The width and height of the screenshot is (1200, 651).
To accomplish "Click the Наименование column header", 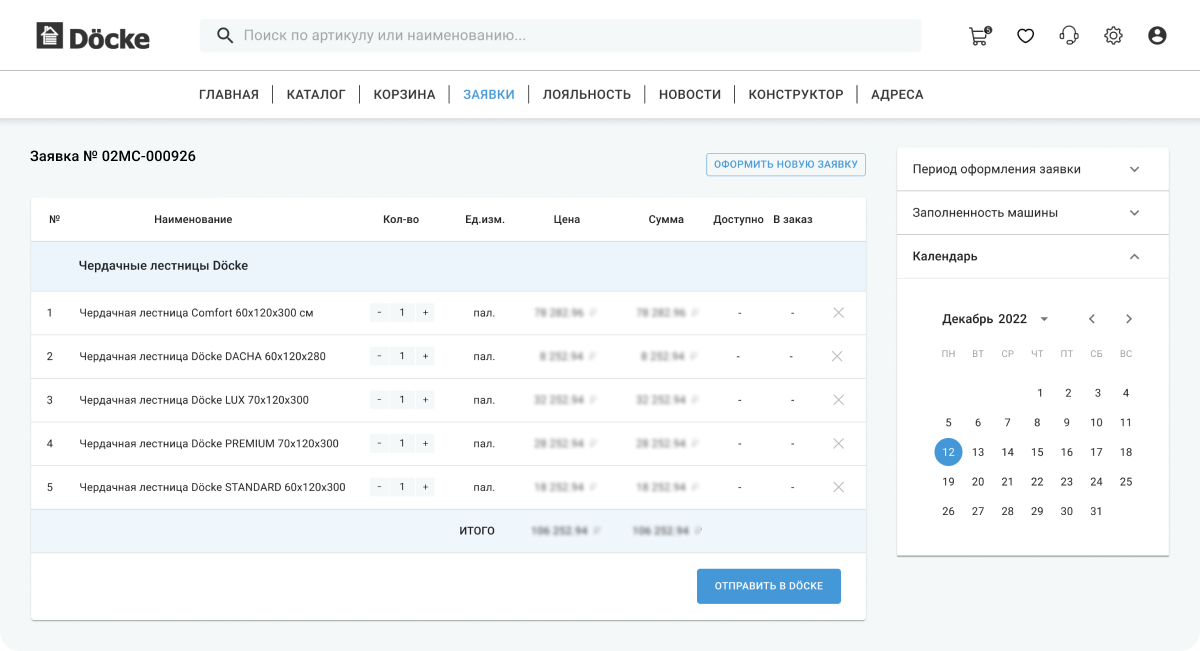I will 193,220.
